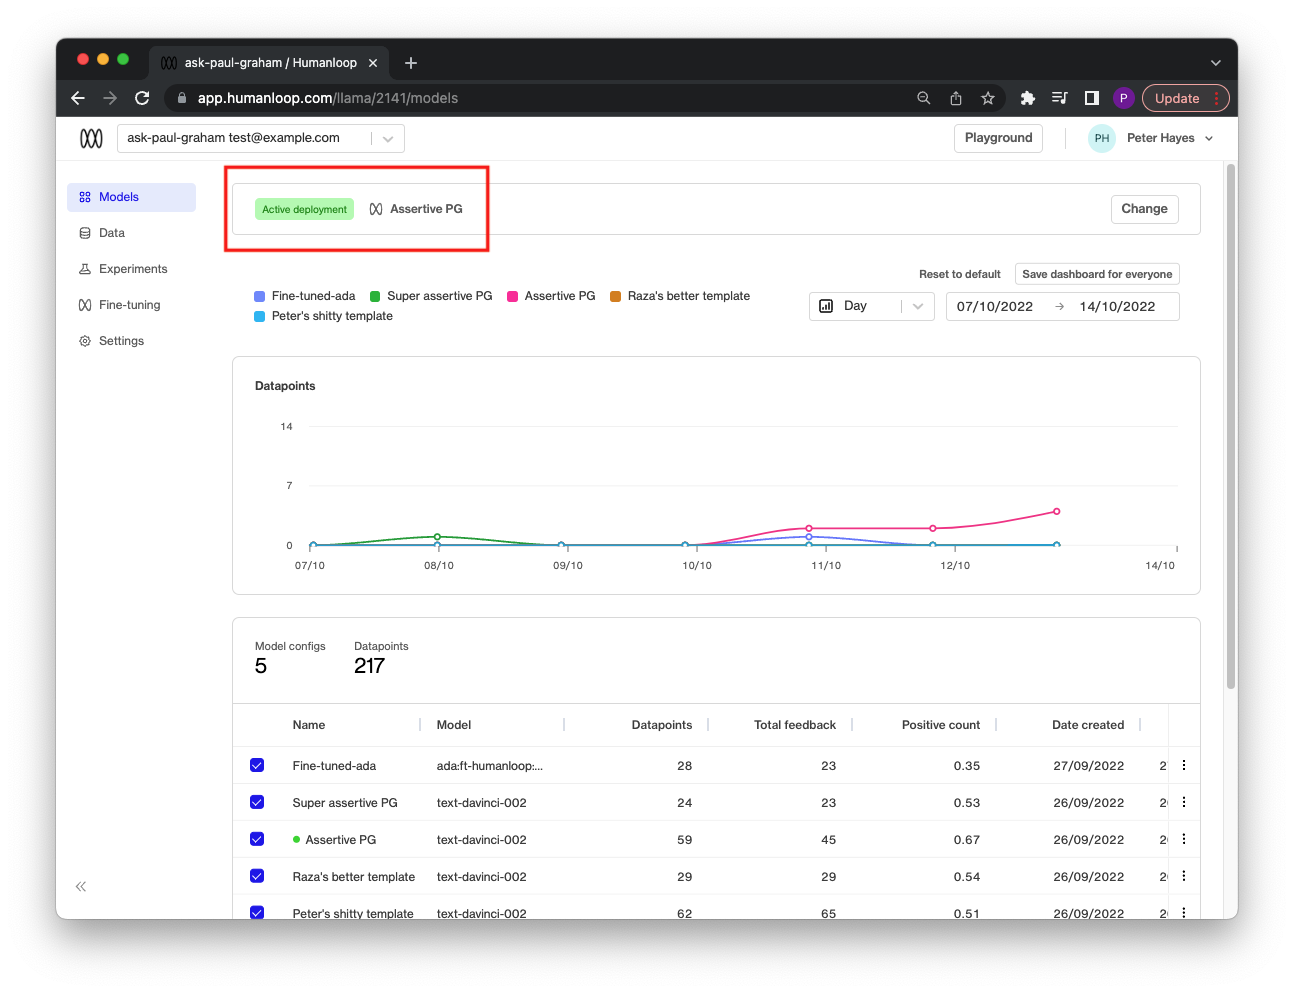
Task: Open Peter Hayes user menu
Action: [x=1160, y=138]
